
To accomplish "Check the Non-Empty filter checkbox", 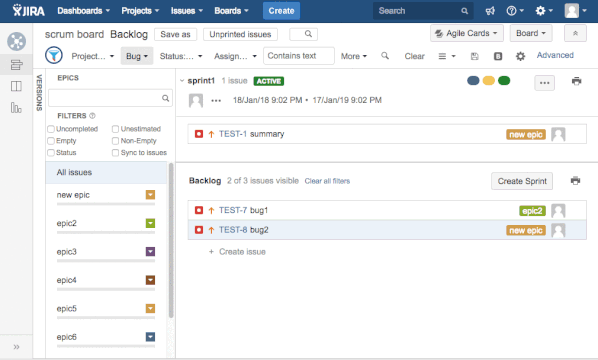I will point(115,141).
